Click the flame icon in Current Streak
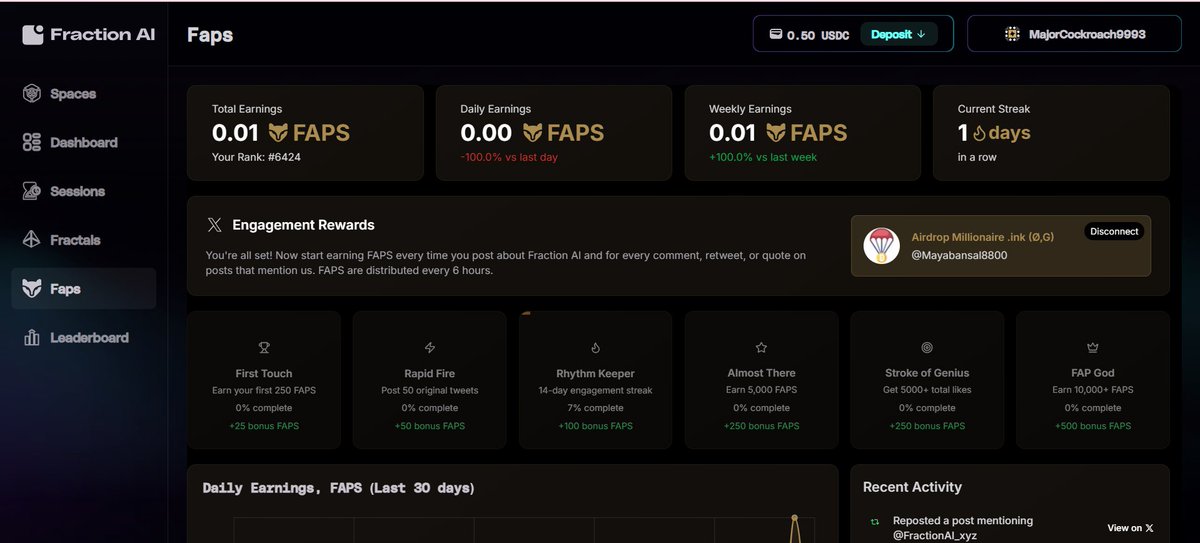Viewport: 1200px width, 543px height. (x=979, y=133)
